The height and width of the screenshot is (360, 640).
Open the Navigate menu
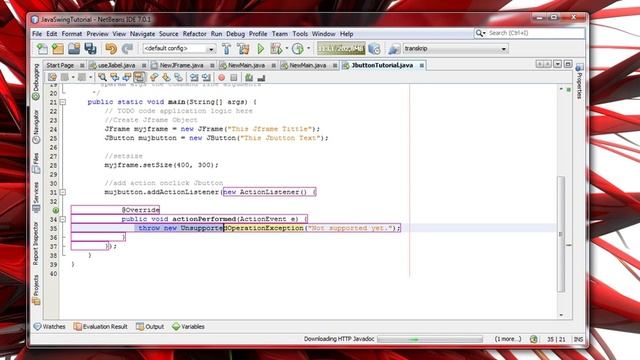pos(142,34)
